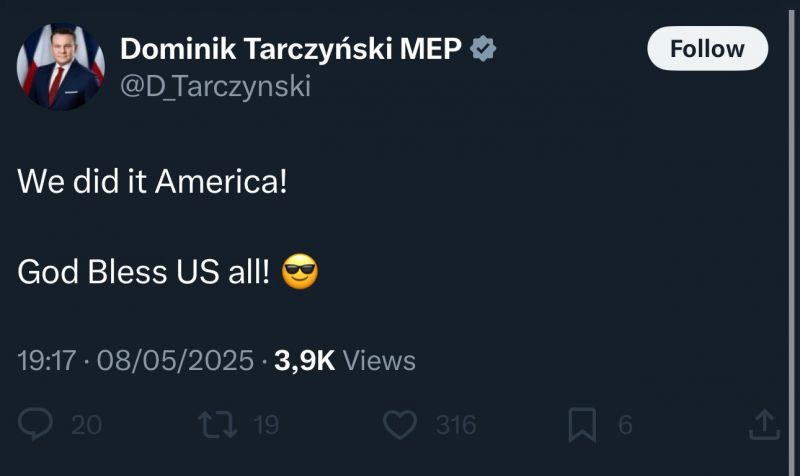Click the reply speech bubble icon
The height and width of the screenshot is (476, 800).
tap(35, 424)
